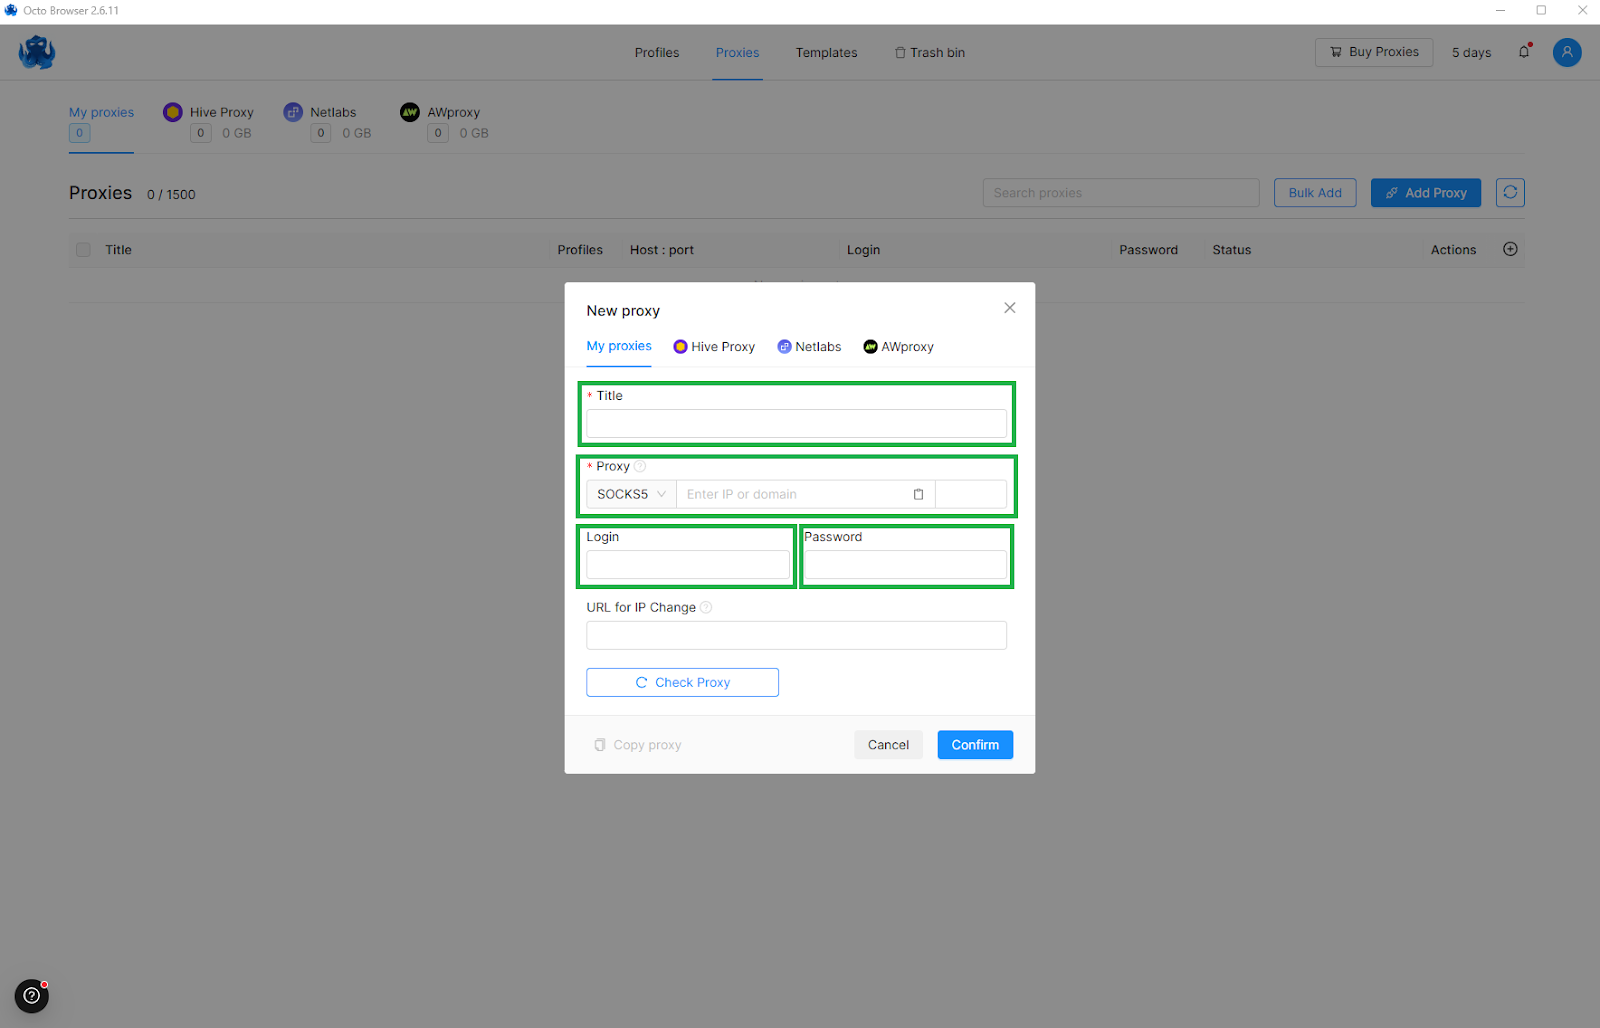Click the Confirm button

975,745
